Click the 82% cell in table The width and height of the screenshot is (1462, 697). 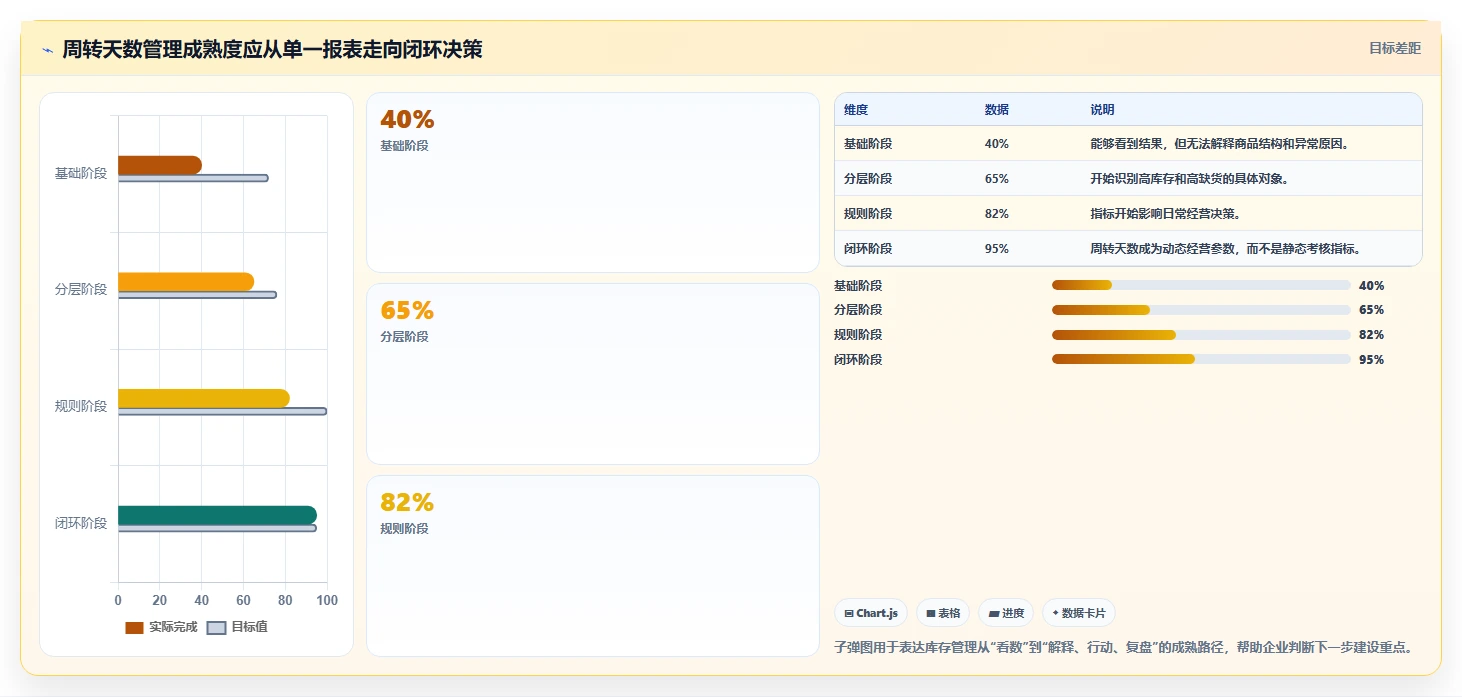tap(996, 213)
